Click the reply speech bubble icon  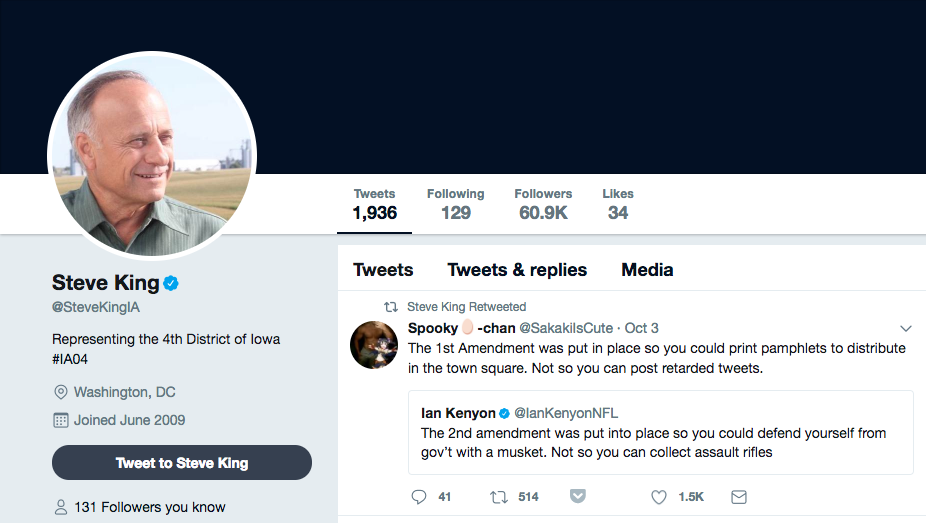pyautogui.click(x=419, y=497)
